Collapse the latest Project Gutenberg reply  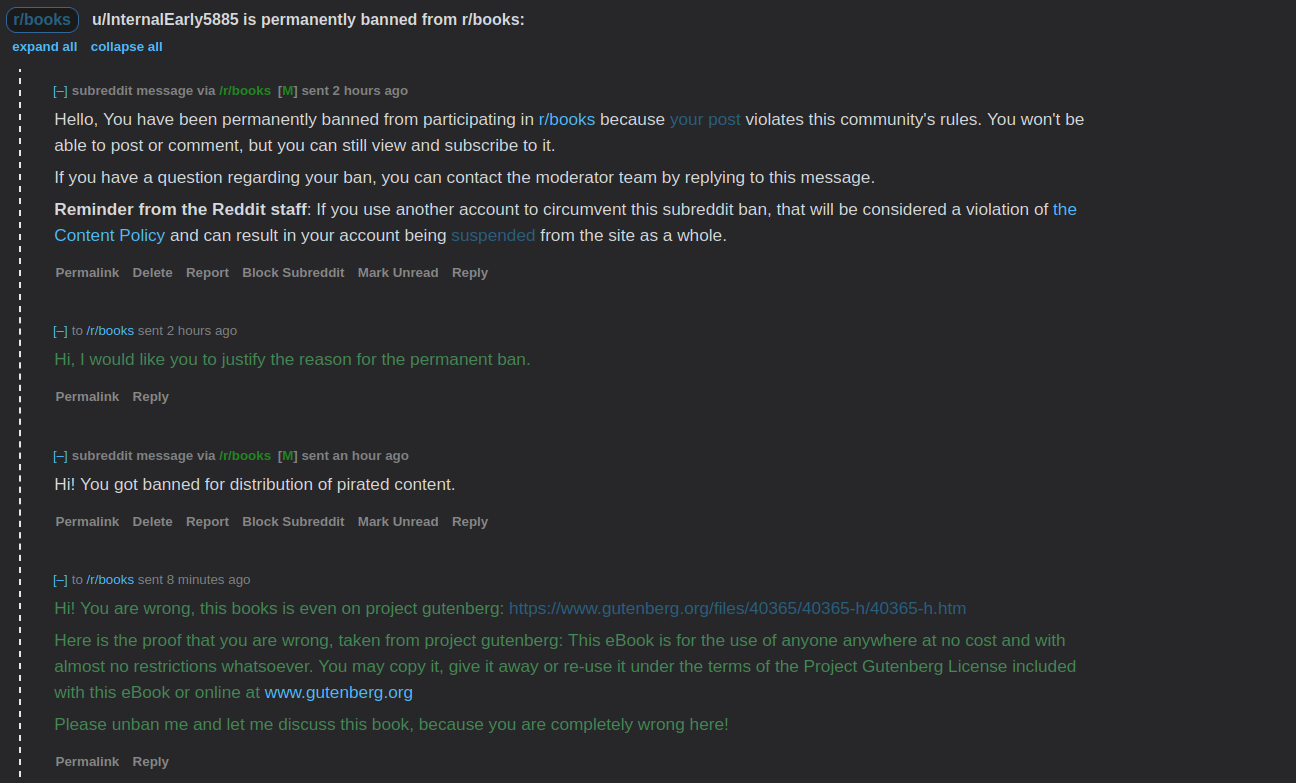(60, 580)
